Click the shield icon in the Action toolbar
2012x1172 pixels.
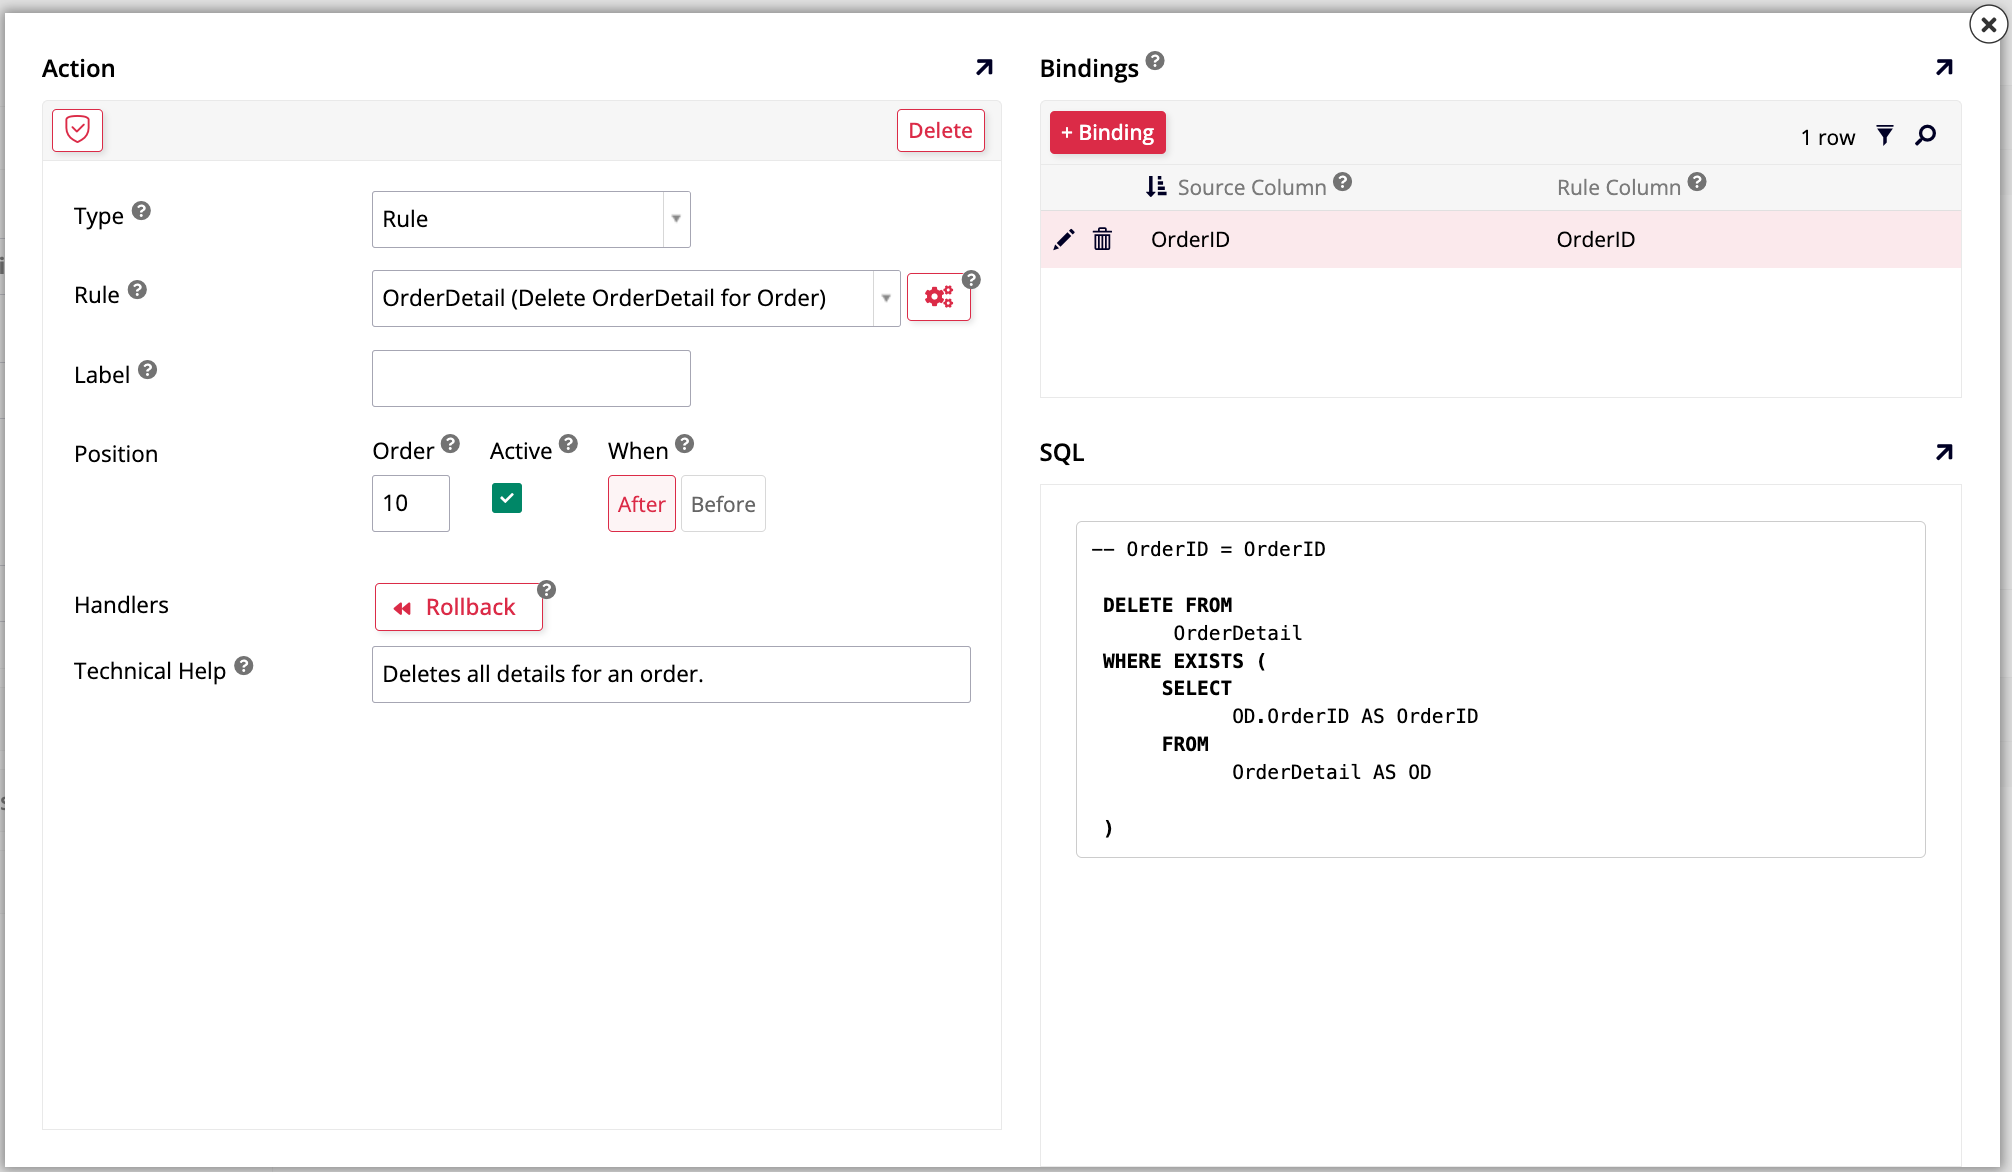[x=77, y=130]
